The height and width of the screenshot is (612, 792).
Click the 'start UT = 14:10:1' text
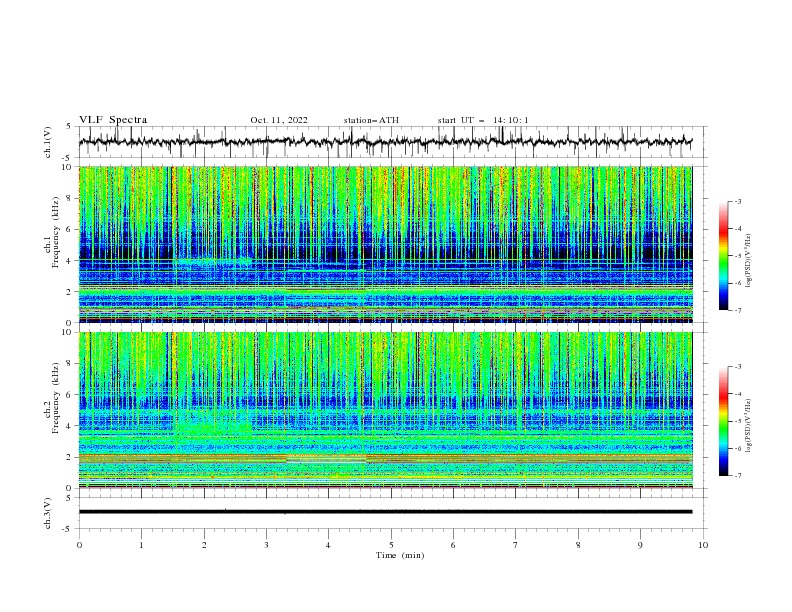pyautogui.click(x=483, y=120)
